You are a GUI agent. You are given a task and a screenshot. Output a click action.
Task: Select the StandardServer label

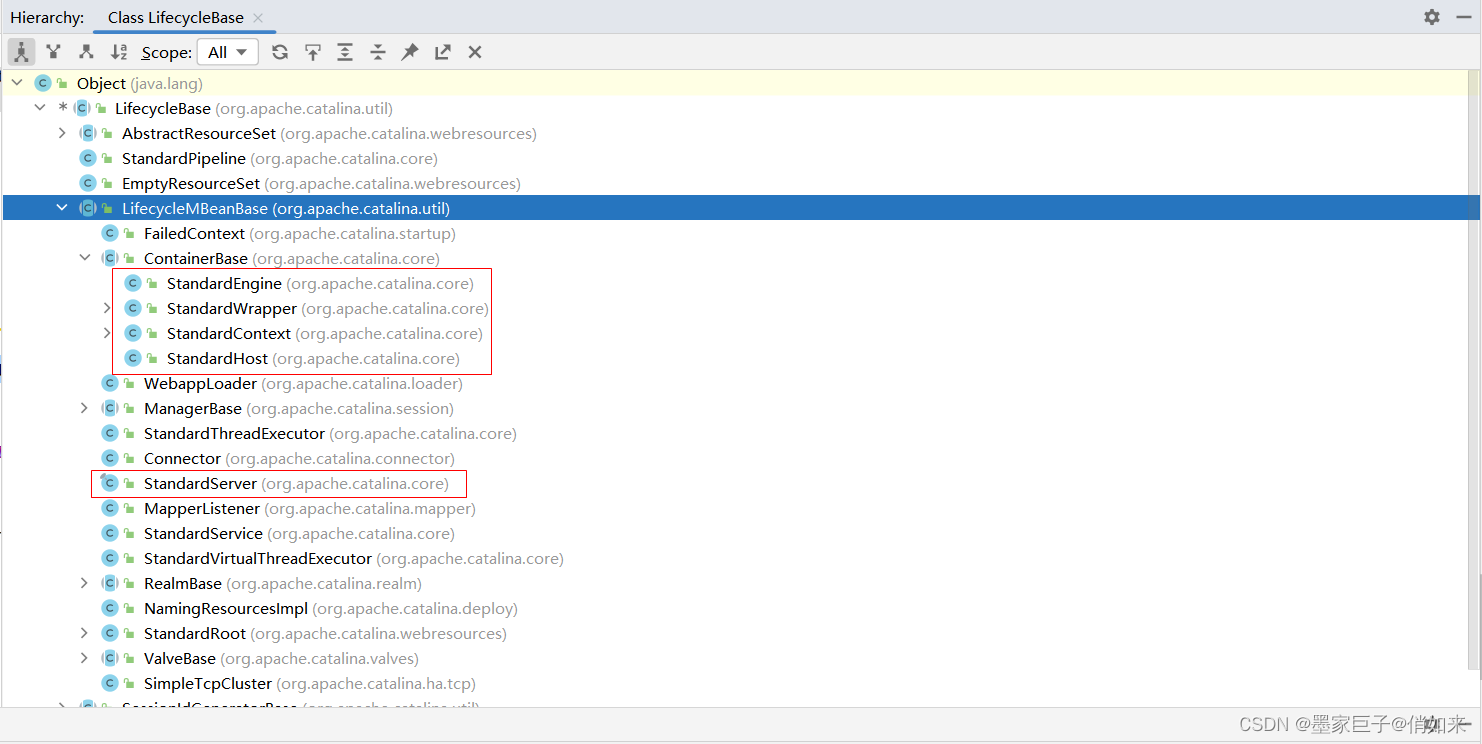pos(200,483)
